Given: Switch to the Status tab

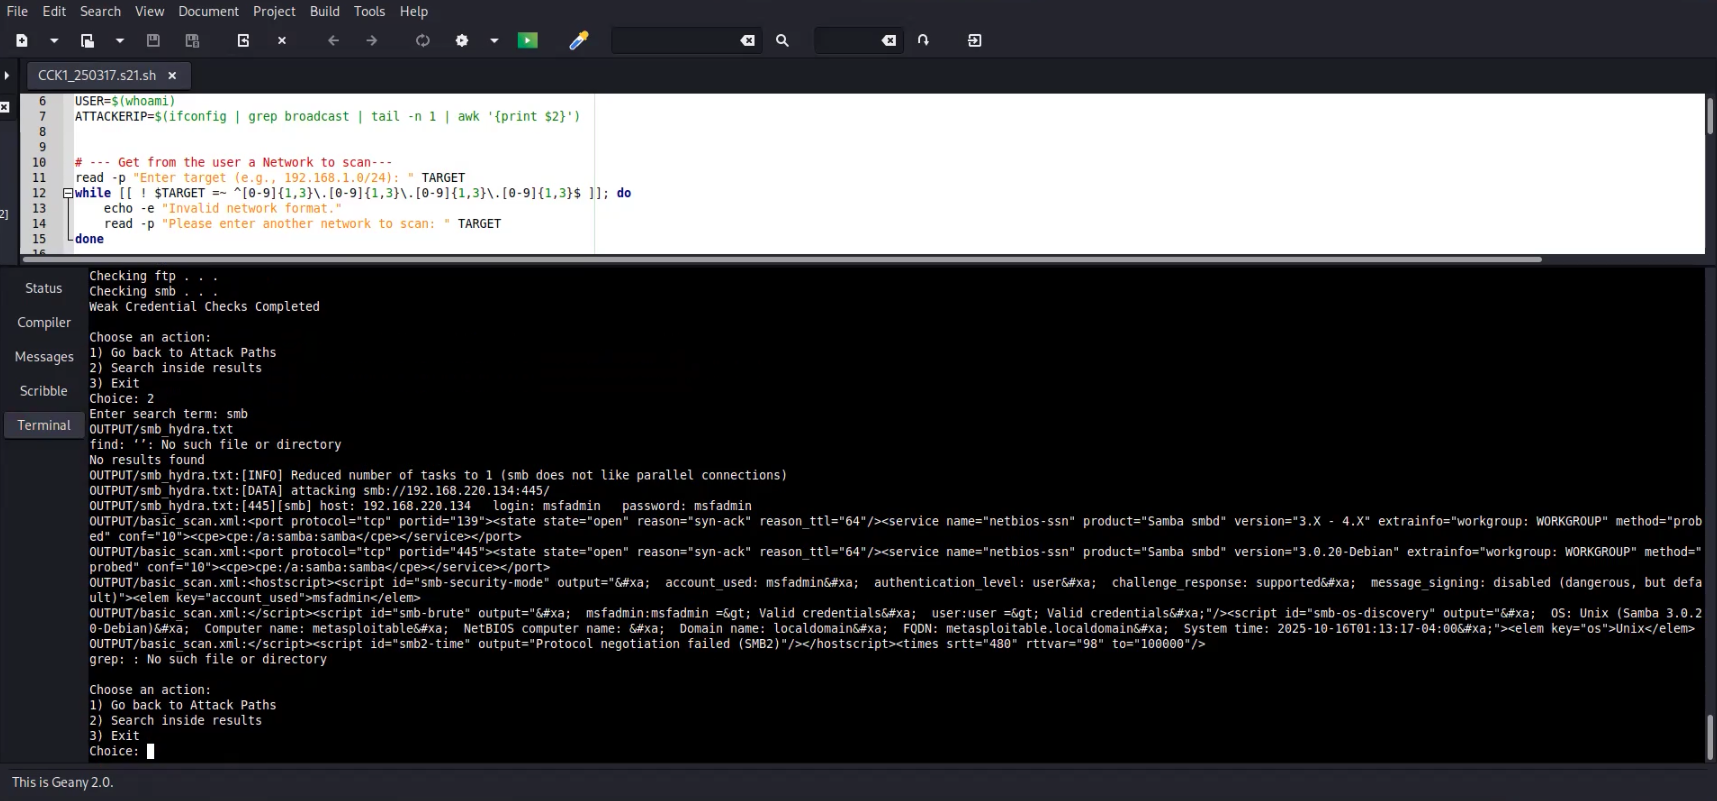Looking at the screenshot, I should tap(44, 288).
